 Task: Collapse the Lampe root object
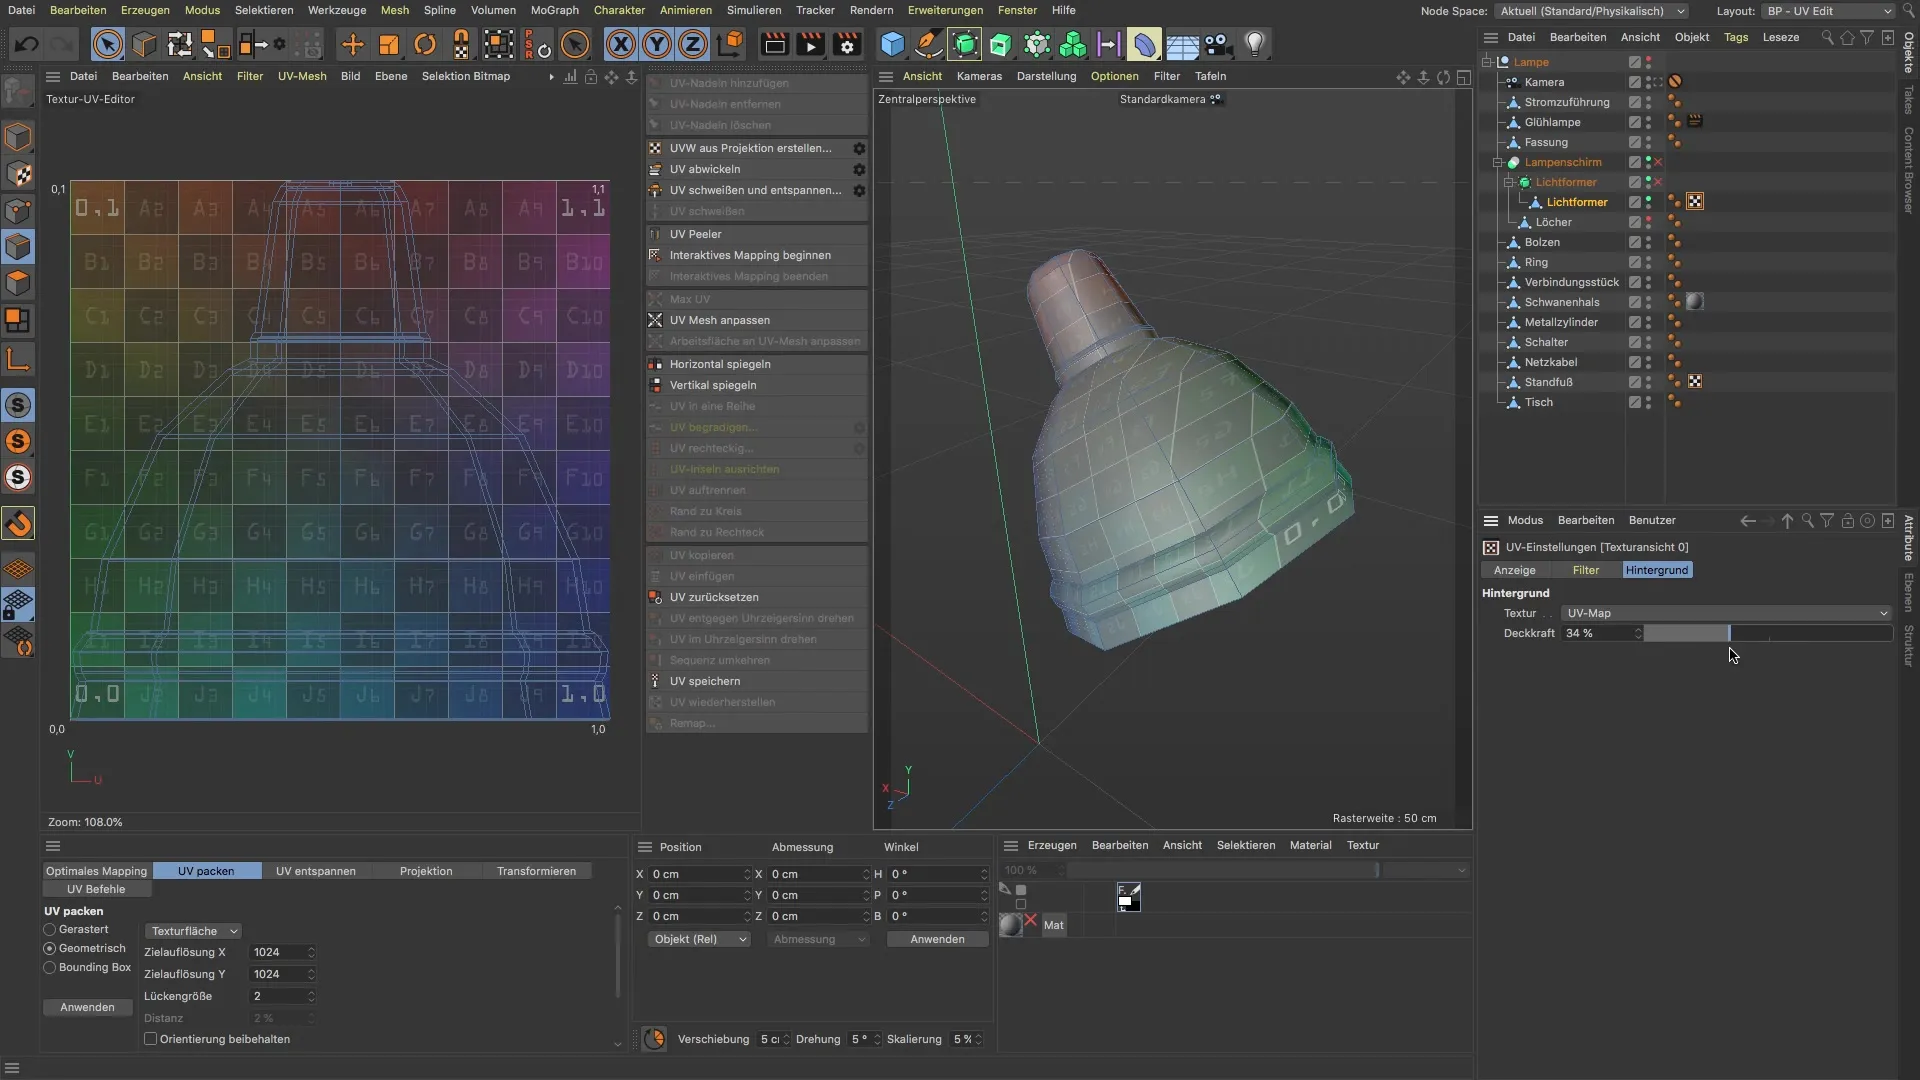click(x=1487, y=62)
